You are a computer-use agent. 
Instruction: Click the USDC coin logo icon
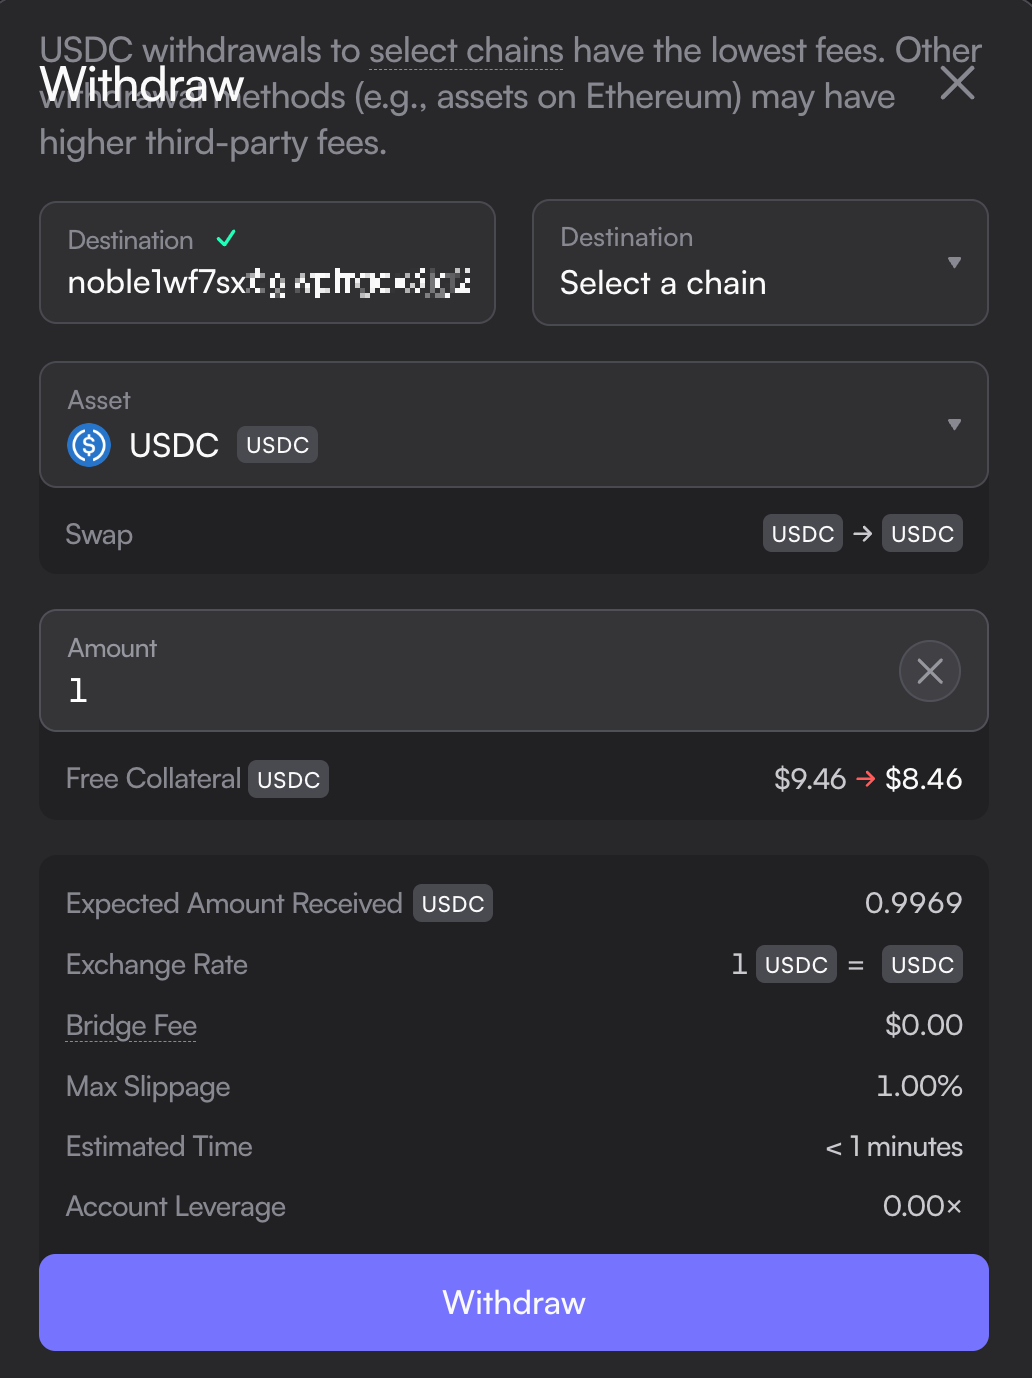(x=89, y=445)
